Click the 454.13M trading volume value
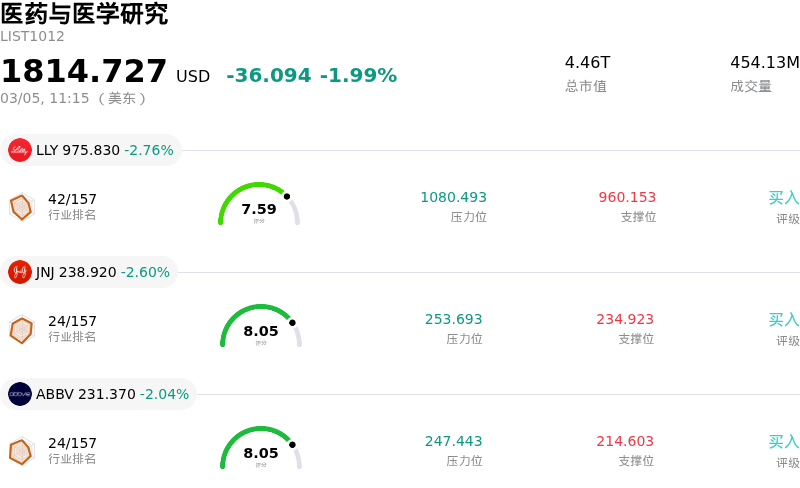The height and width of the screenshot is (488, 800). pyautogui.click(x=764, y=63)
